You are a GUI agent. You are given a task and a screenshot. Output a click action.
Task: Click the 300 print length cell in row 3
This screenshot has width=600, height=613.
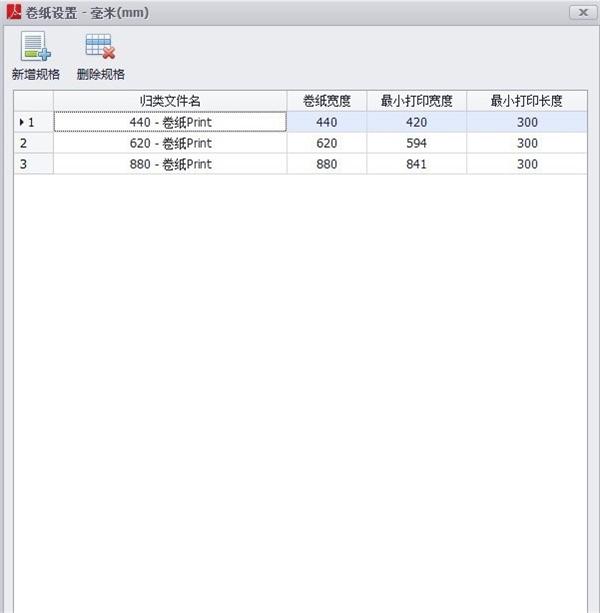point(527,163)
